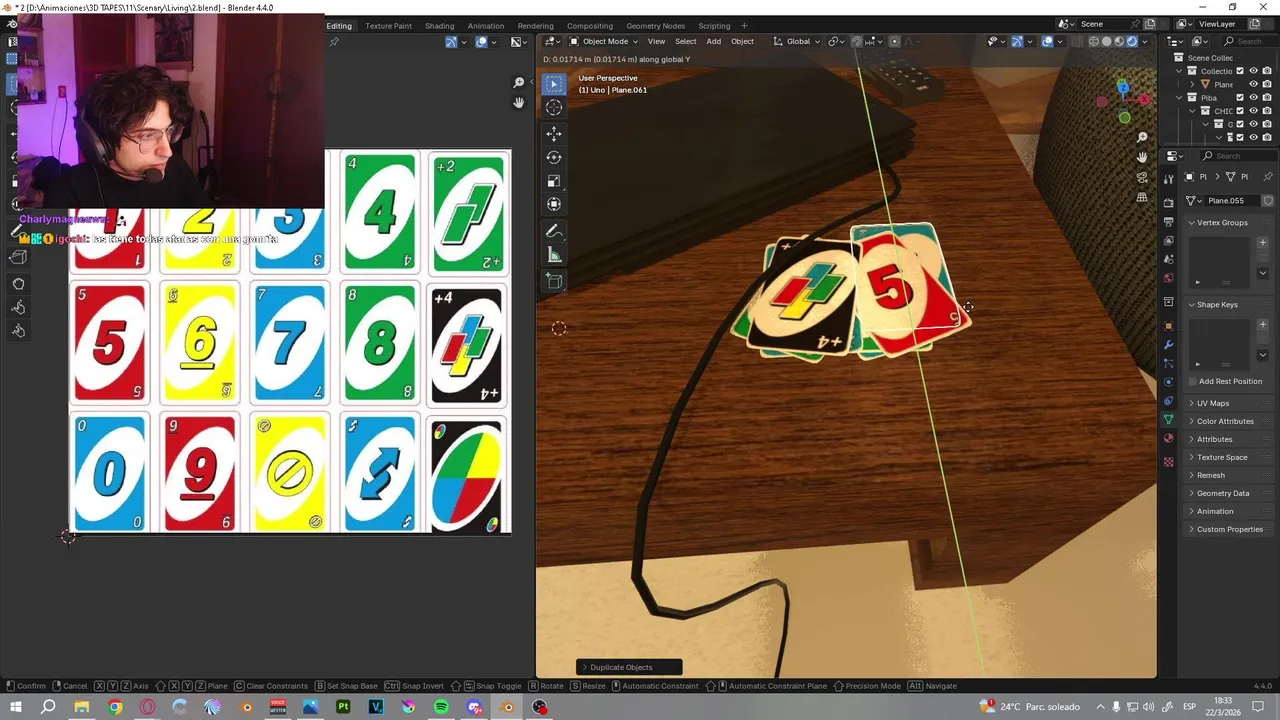Viewport: 1280px width, 720px height.
Task: Open the Geometry Nodes workspace tab
Action: pos(655,26)
